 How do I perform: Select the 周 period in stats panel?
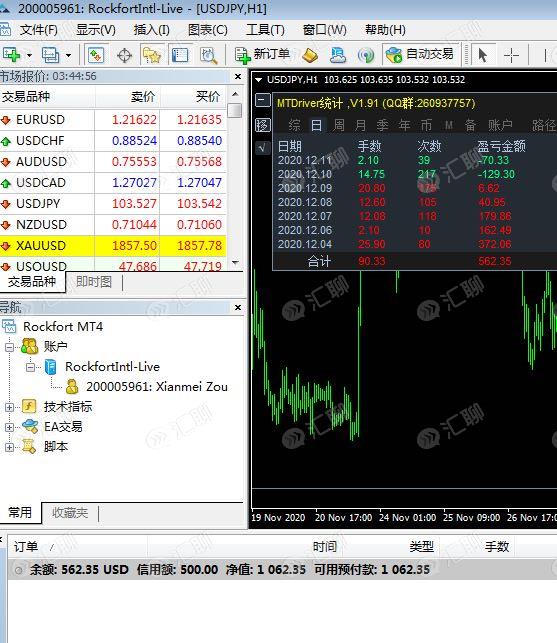pyautogui.click(x=339, y=125)
